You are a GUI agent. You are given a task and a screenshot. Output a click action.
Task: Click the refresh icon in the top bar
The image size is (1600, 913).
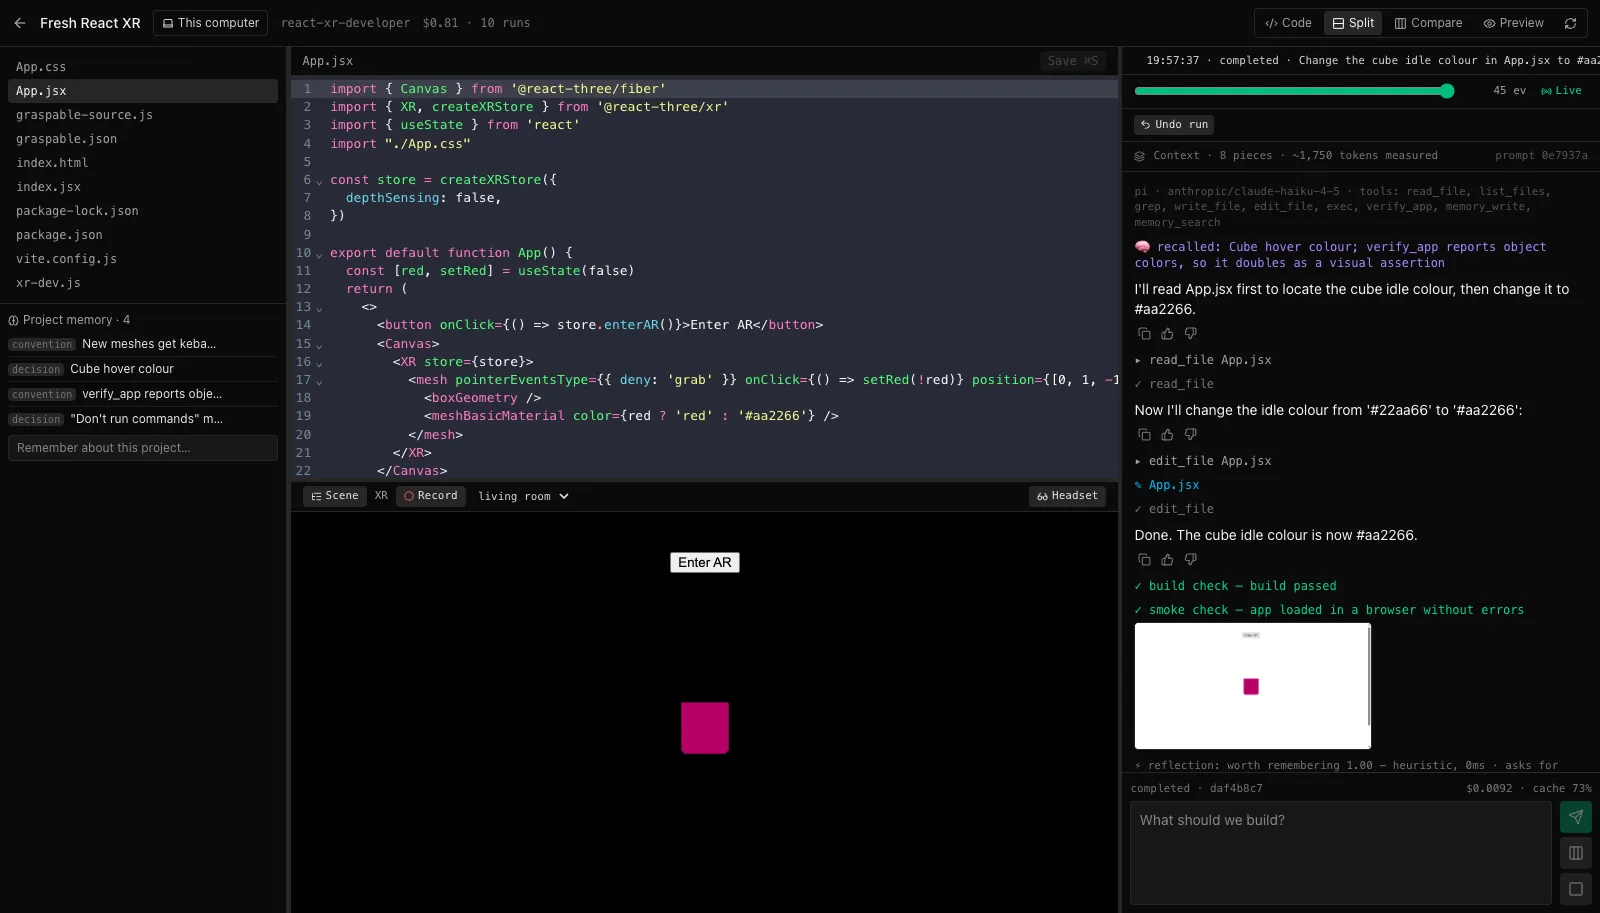tap(1571, 23)
